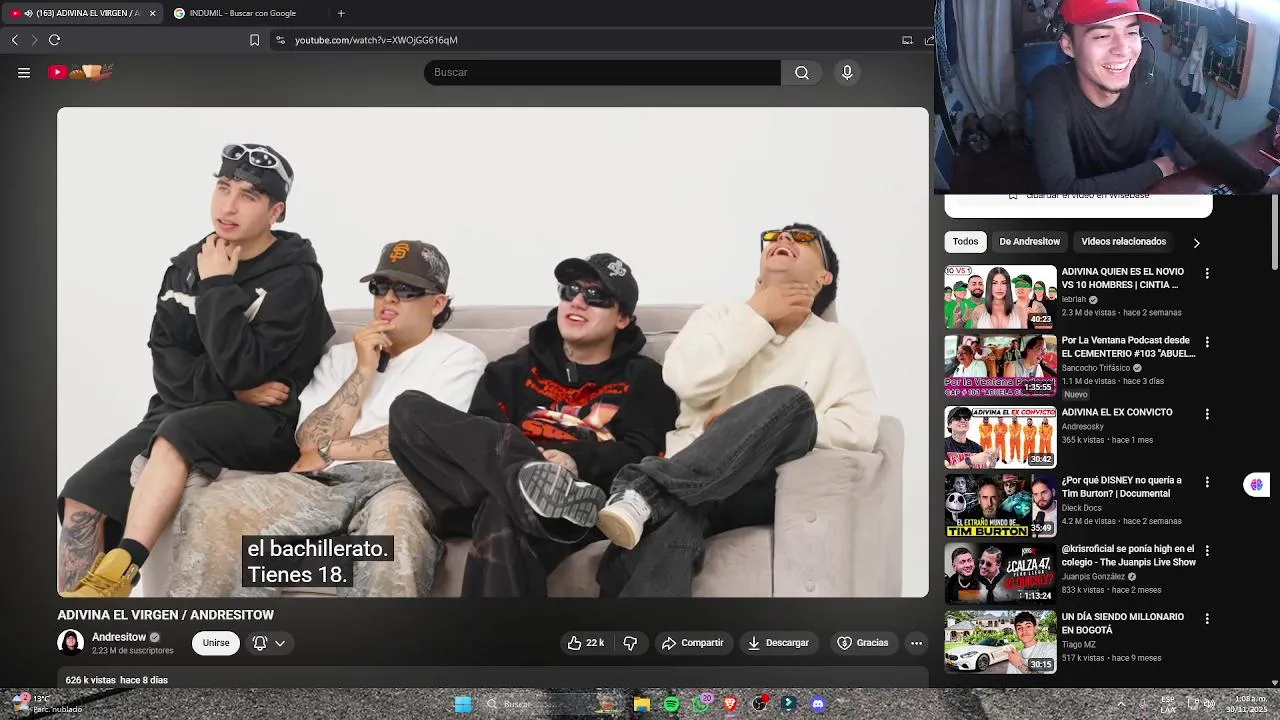The width and height of the screenshot is (1280, 720).
Task: Open File Explorer from taskbar
Action: pos(642,704)
